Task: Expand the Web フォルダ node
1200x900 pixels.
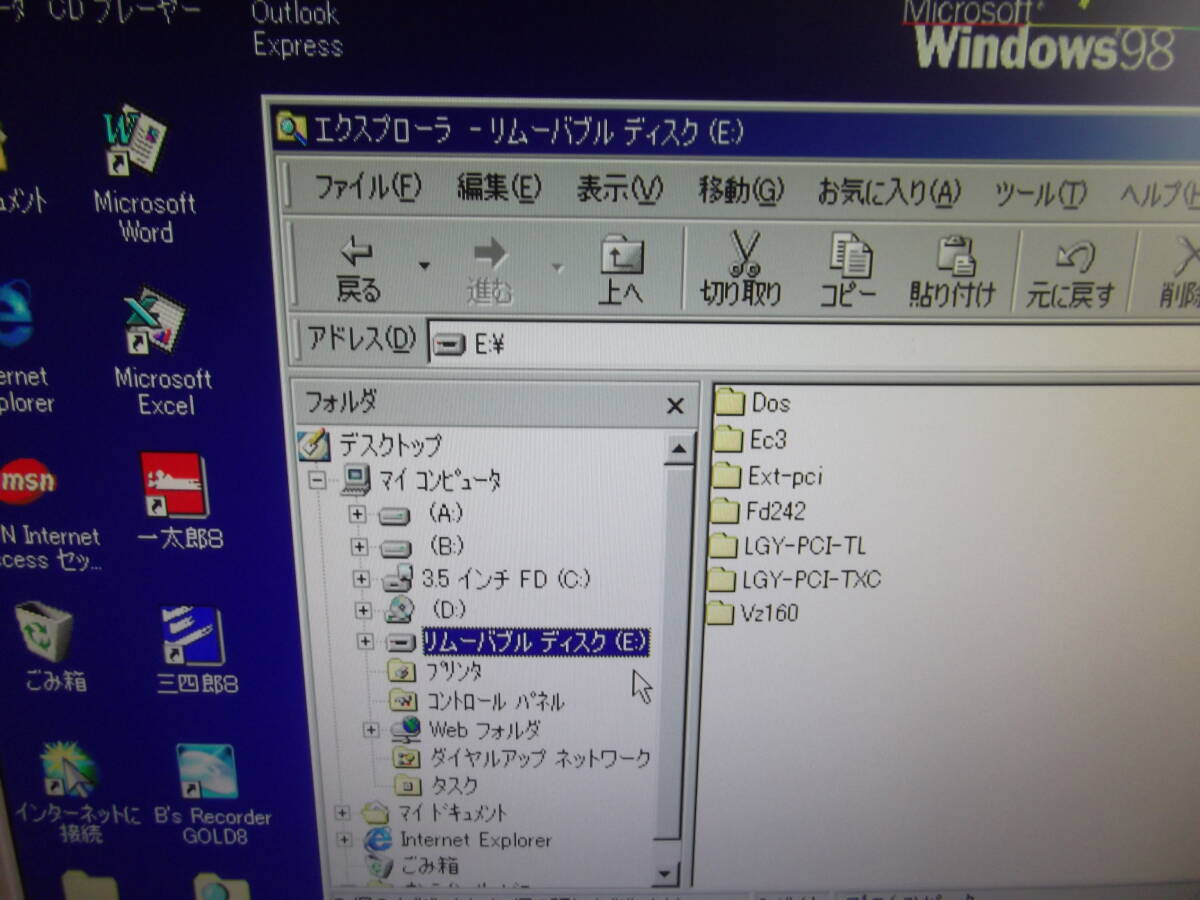Action: pyautogui.click(x=370, y=730)
